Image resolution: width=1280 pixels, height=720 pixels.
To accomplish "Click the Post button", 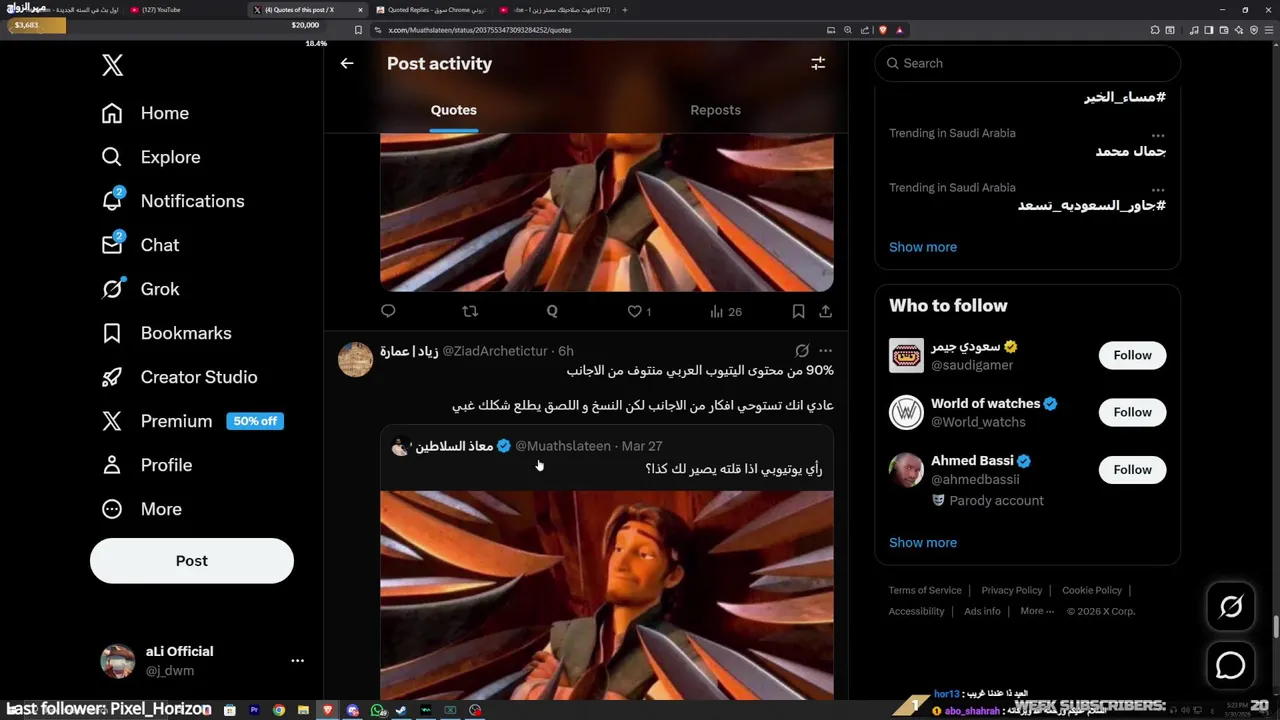I will [x=192, y=561].
